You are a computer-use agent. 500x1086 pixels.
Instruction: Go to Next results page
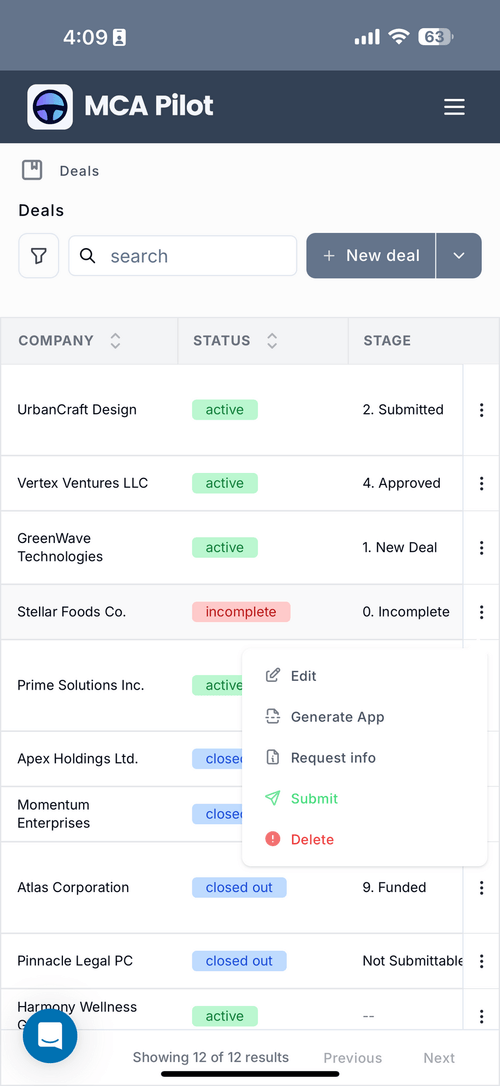tap(439, 1058)
